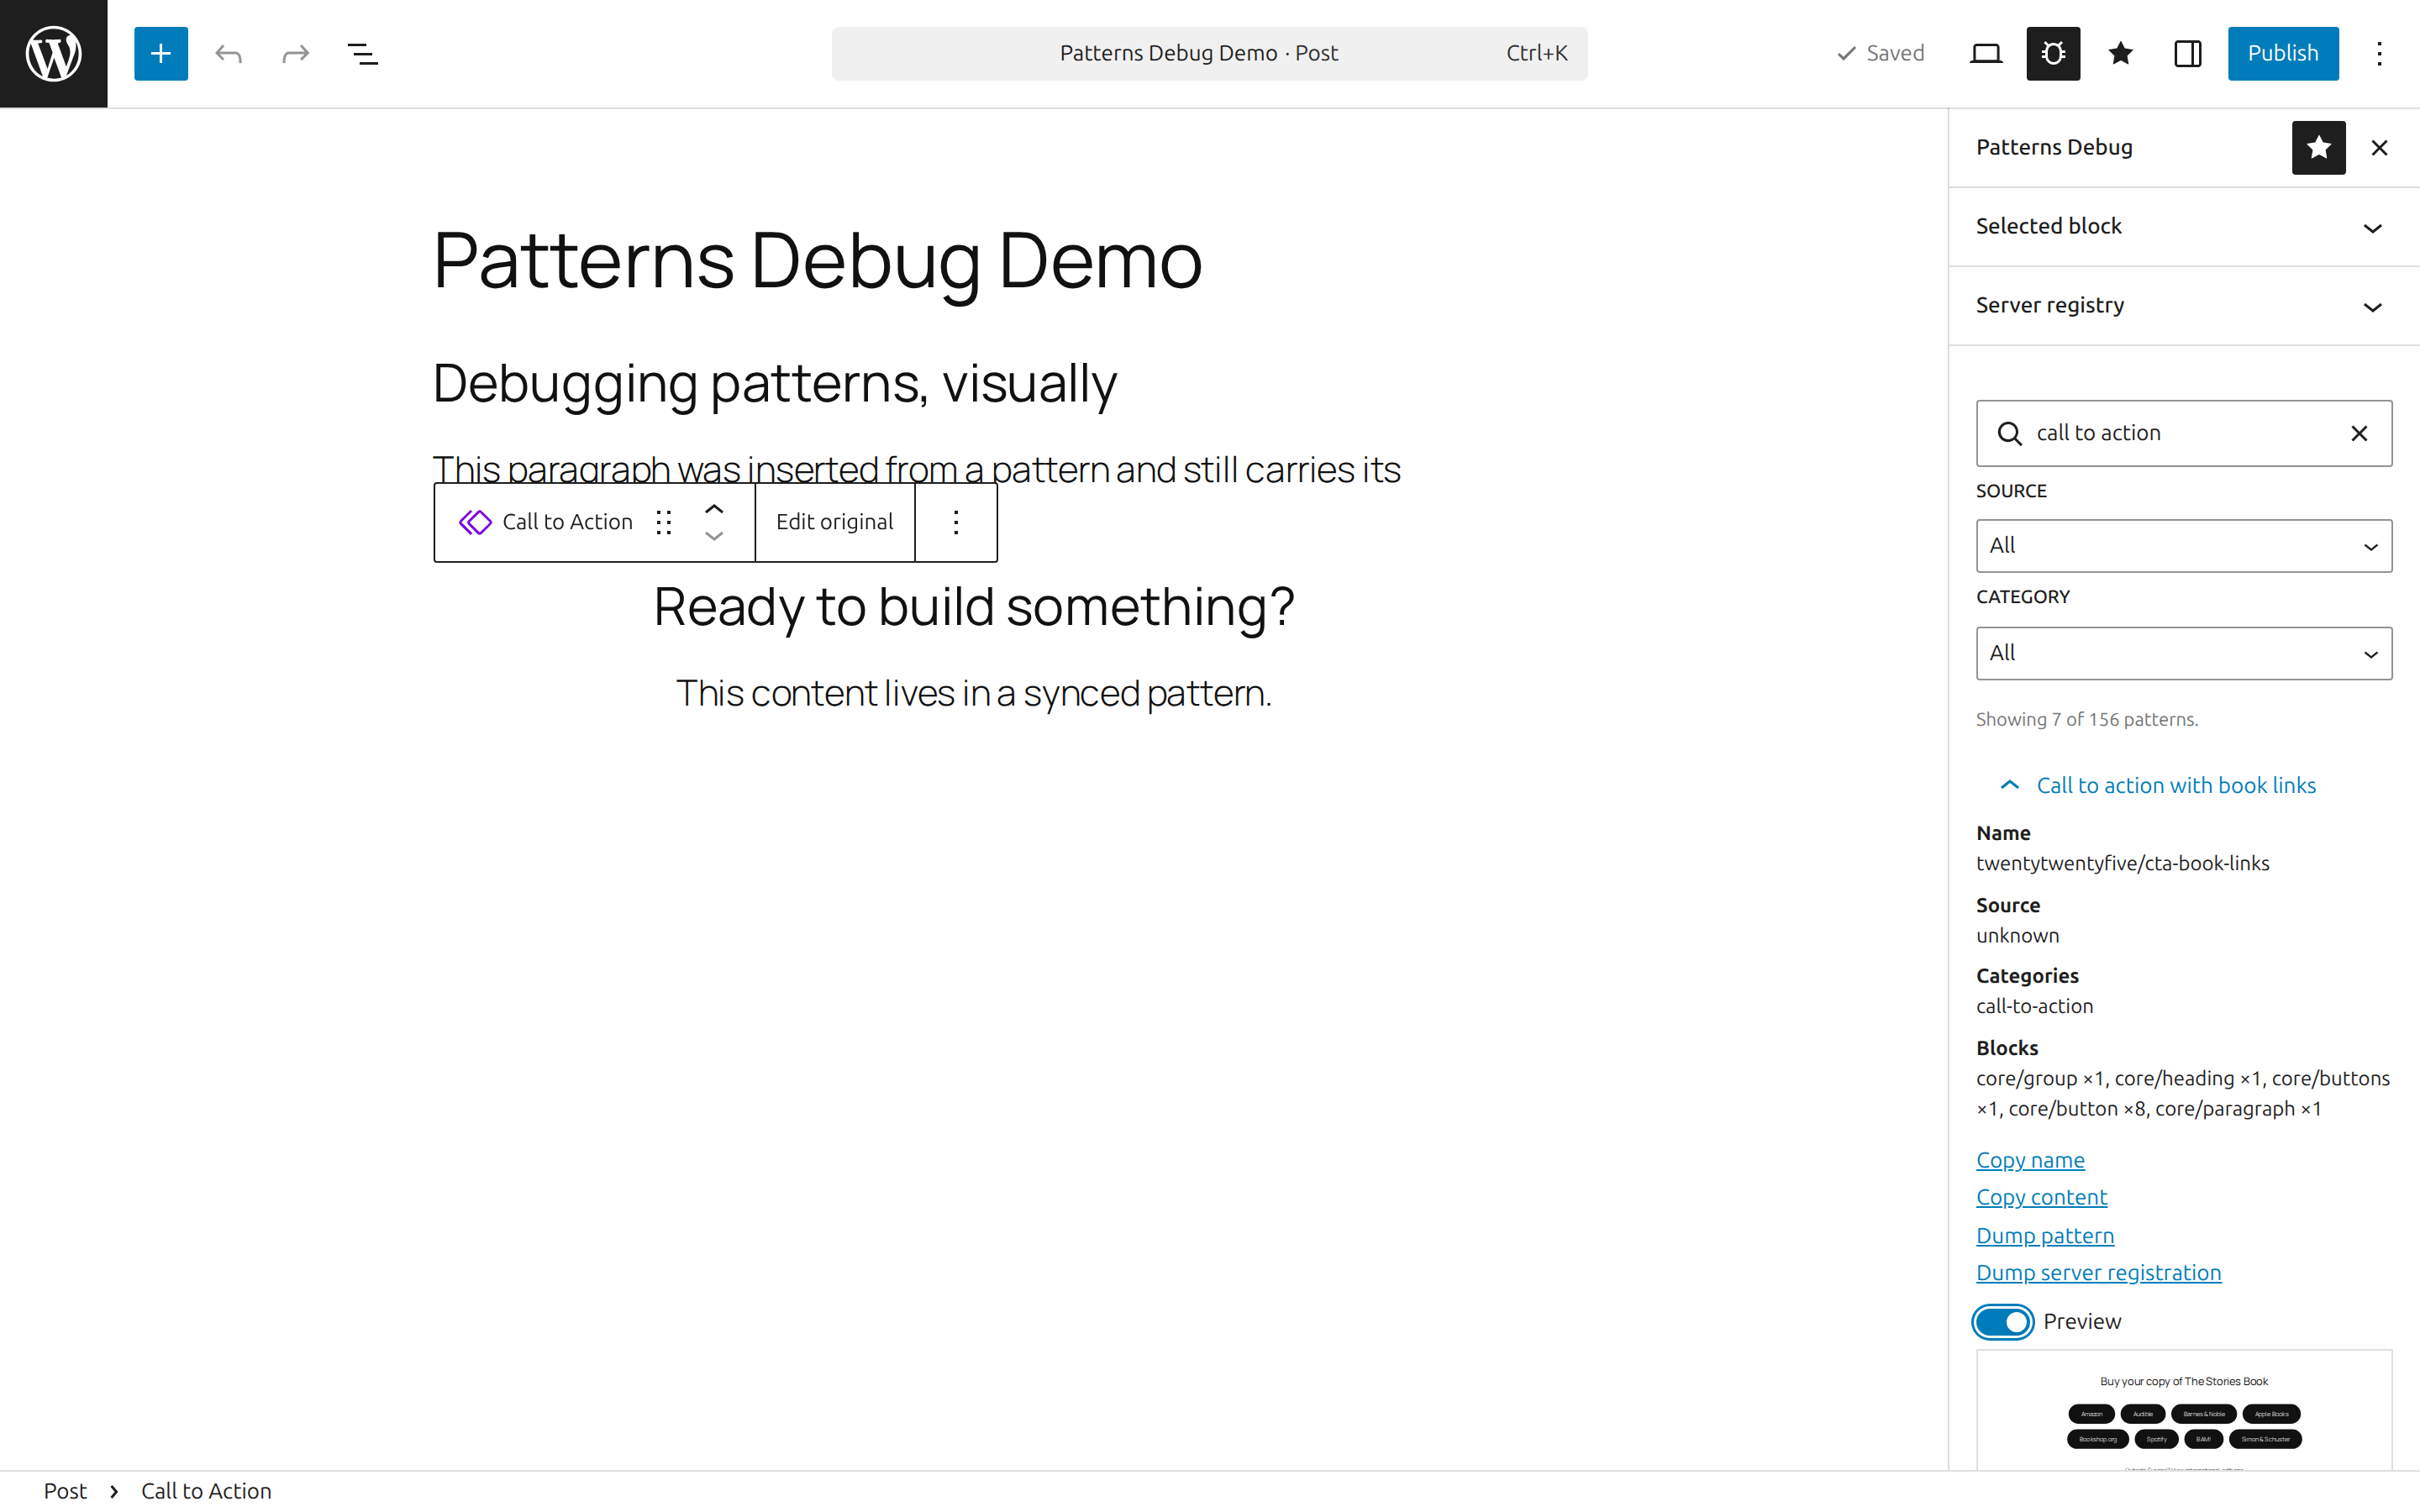The image size is (2420, 1512).
Task: Toggle the Patterns Debug bug icon
Action: 2053,53
